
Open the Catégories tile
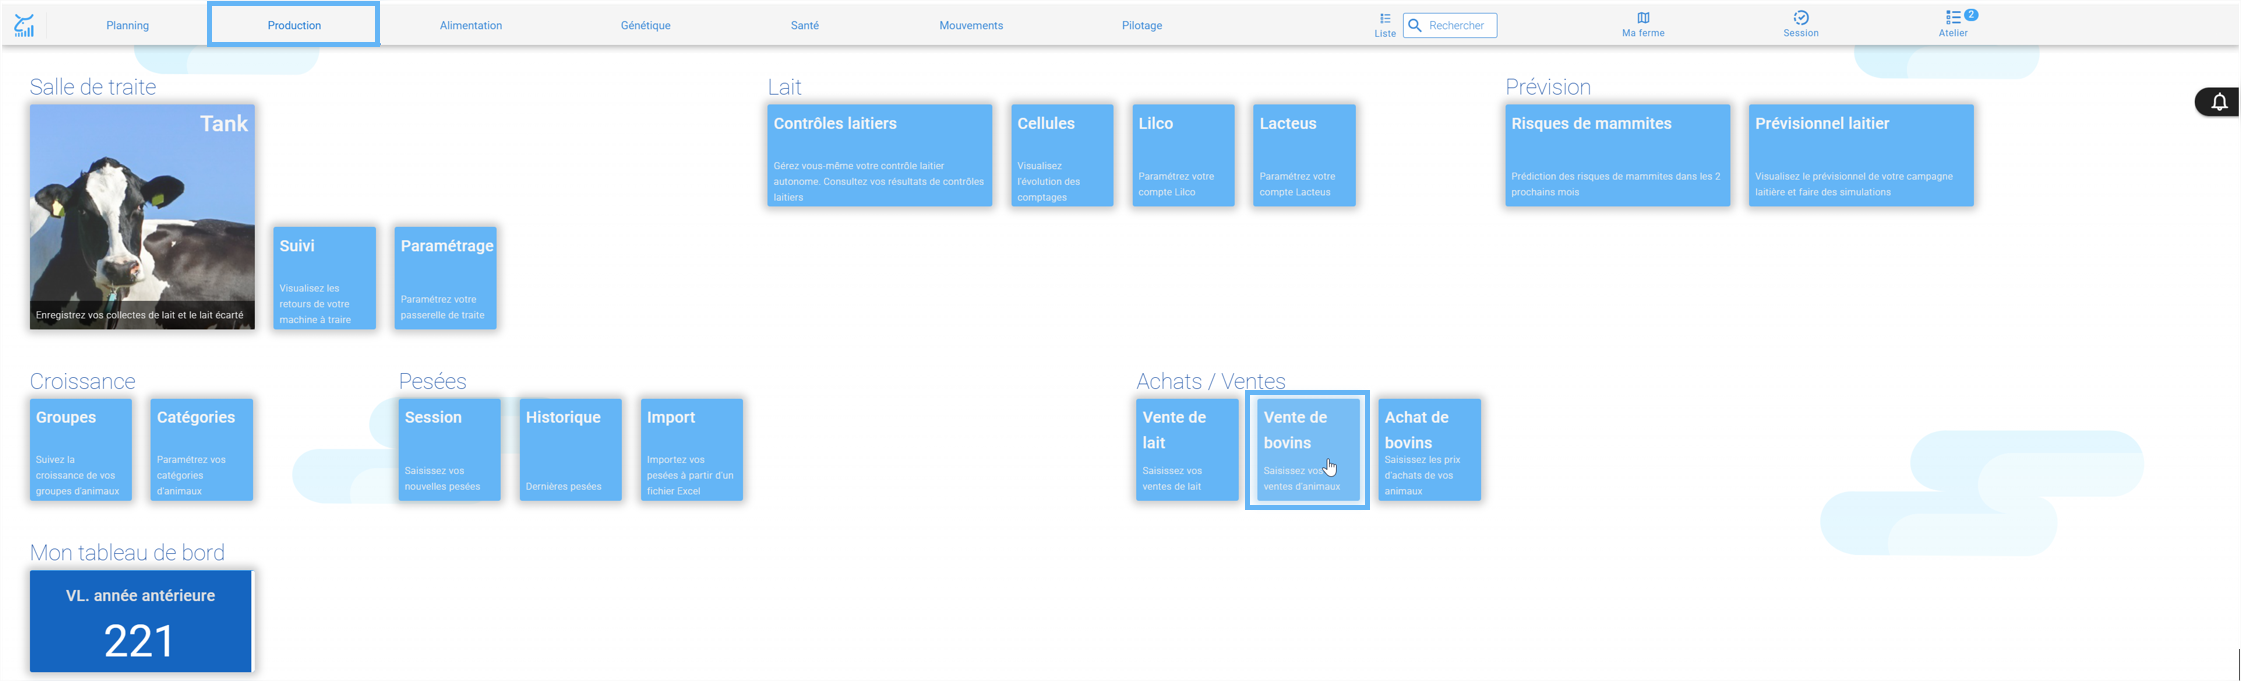click(202, 450)
